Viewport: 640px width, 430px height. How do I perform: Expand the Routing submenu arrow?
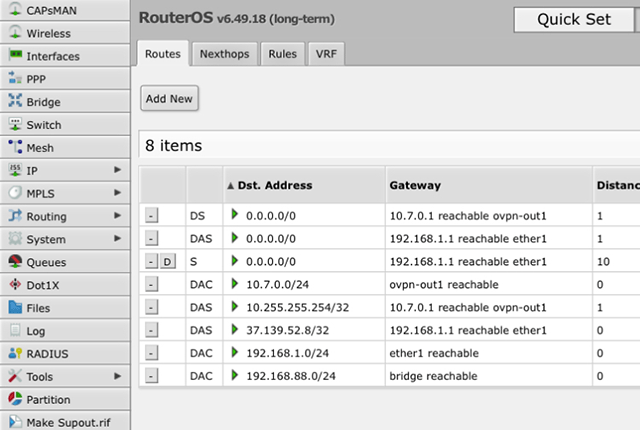pyautogui.click(x=118, y=215)
